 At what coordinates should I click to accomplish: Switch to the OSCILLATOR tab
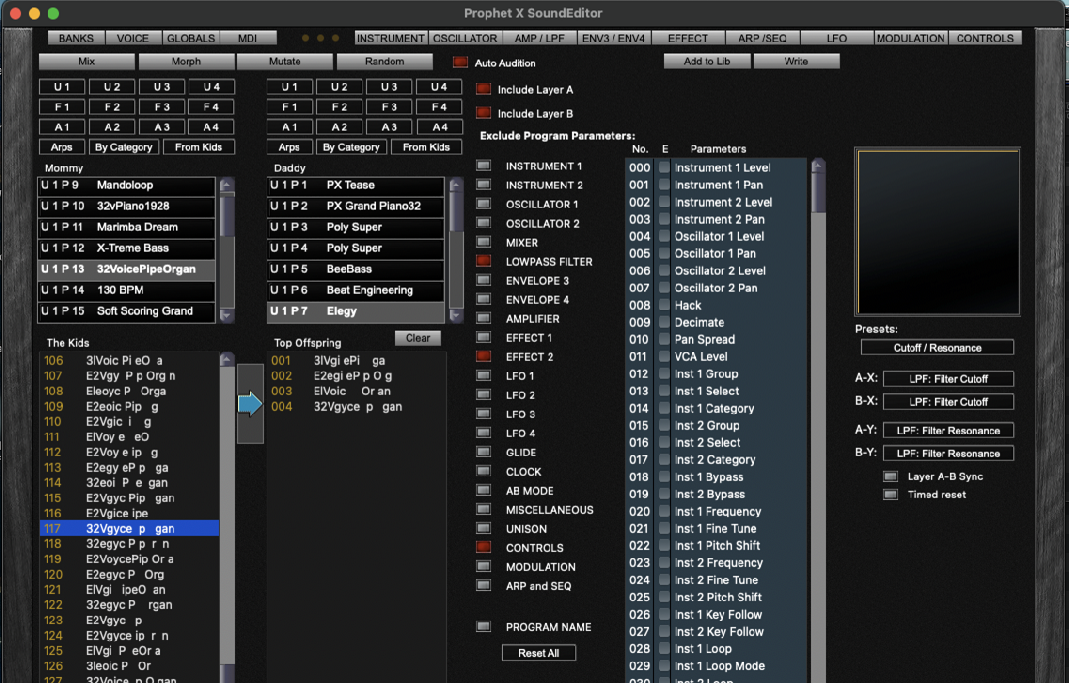coord(465,38)
